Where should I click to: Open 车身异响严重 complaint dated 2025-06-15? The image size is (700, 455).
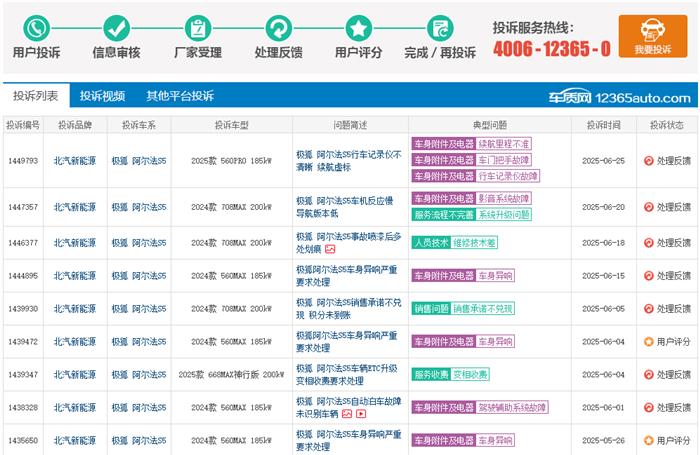pyautogui.click(x=347, y=276)
